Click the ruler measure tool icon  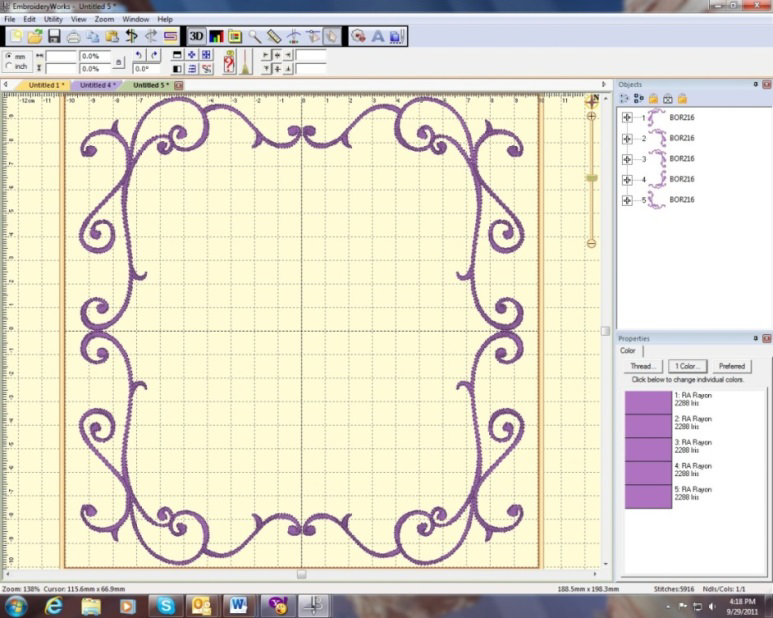(x=274, y=36)
